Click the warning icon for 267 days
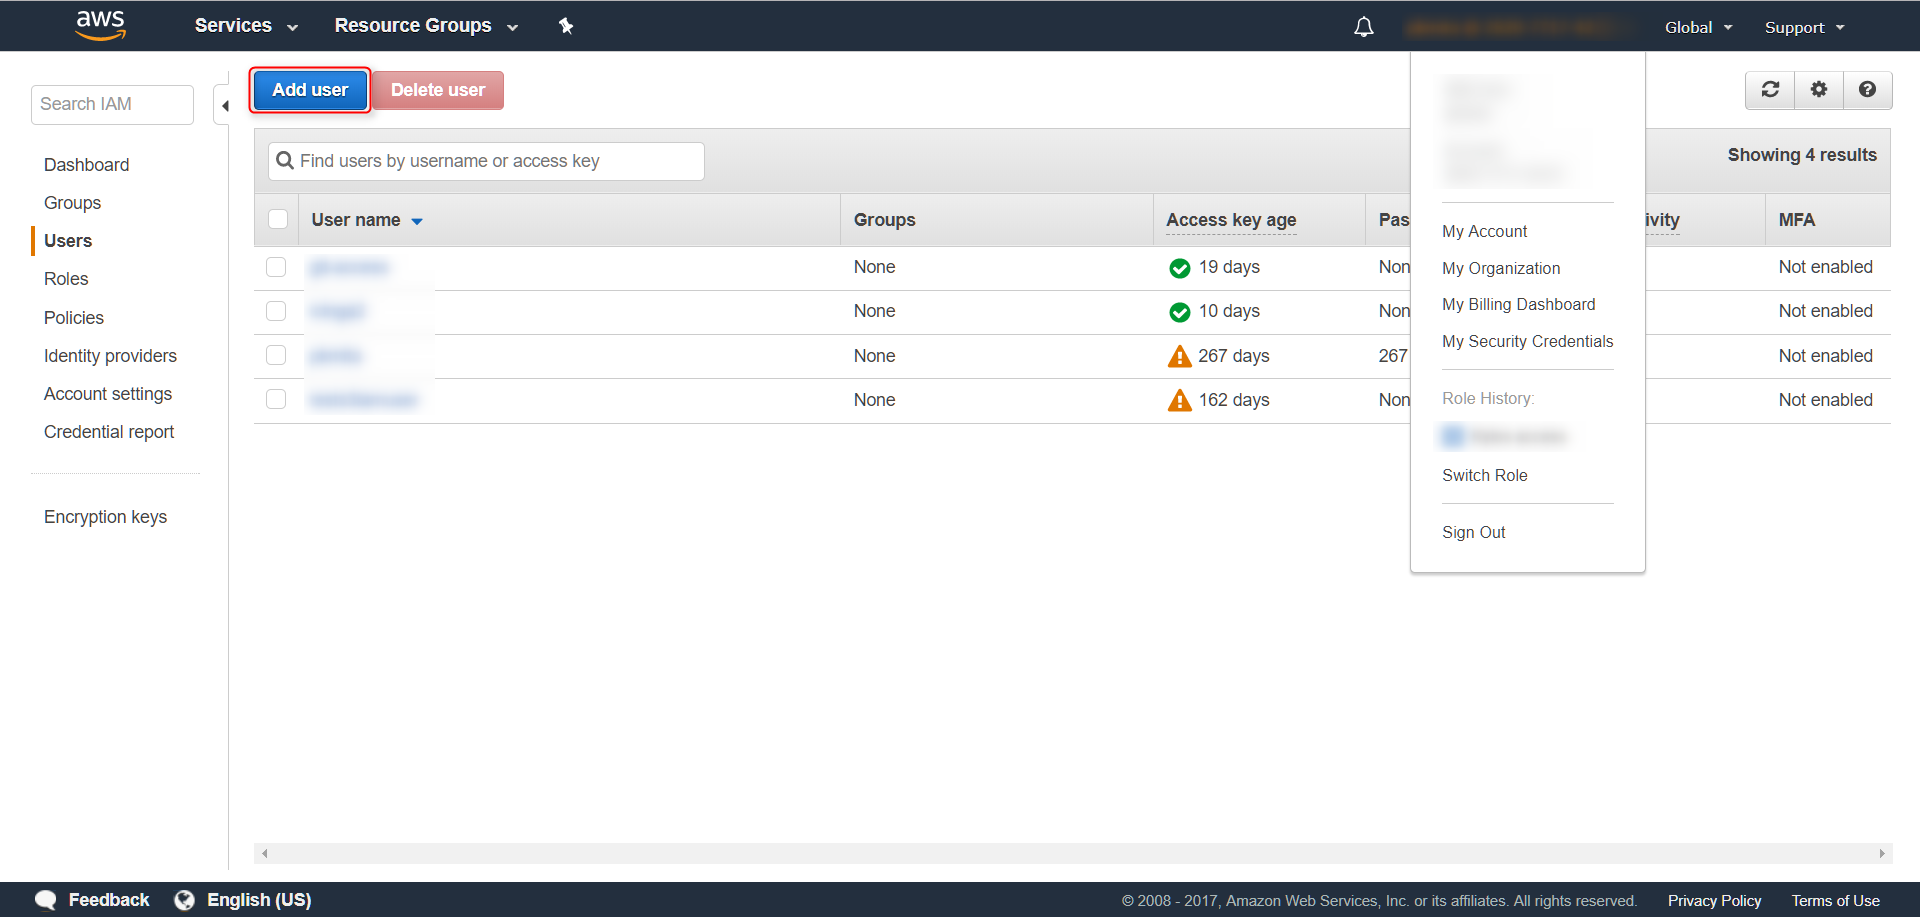The height and width of the screenshot is (917, 1920). click(x=1180, y=356)
